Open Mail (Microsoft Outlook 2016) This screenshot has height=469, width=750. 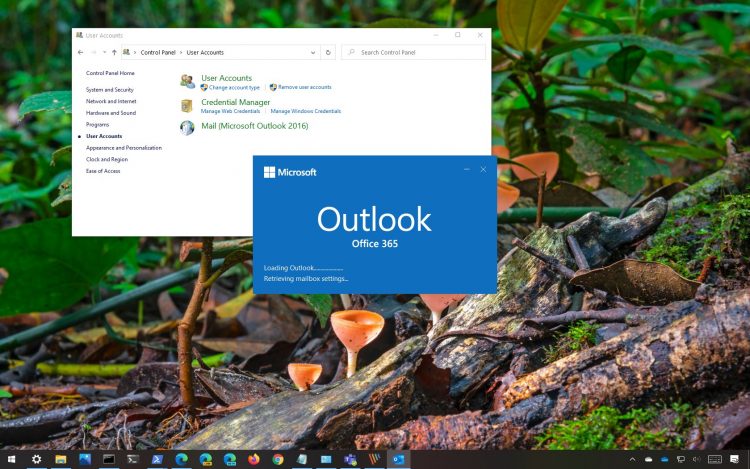[x=254, y=126]
